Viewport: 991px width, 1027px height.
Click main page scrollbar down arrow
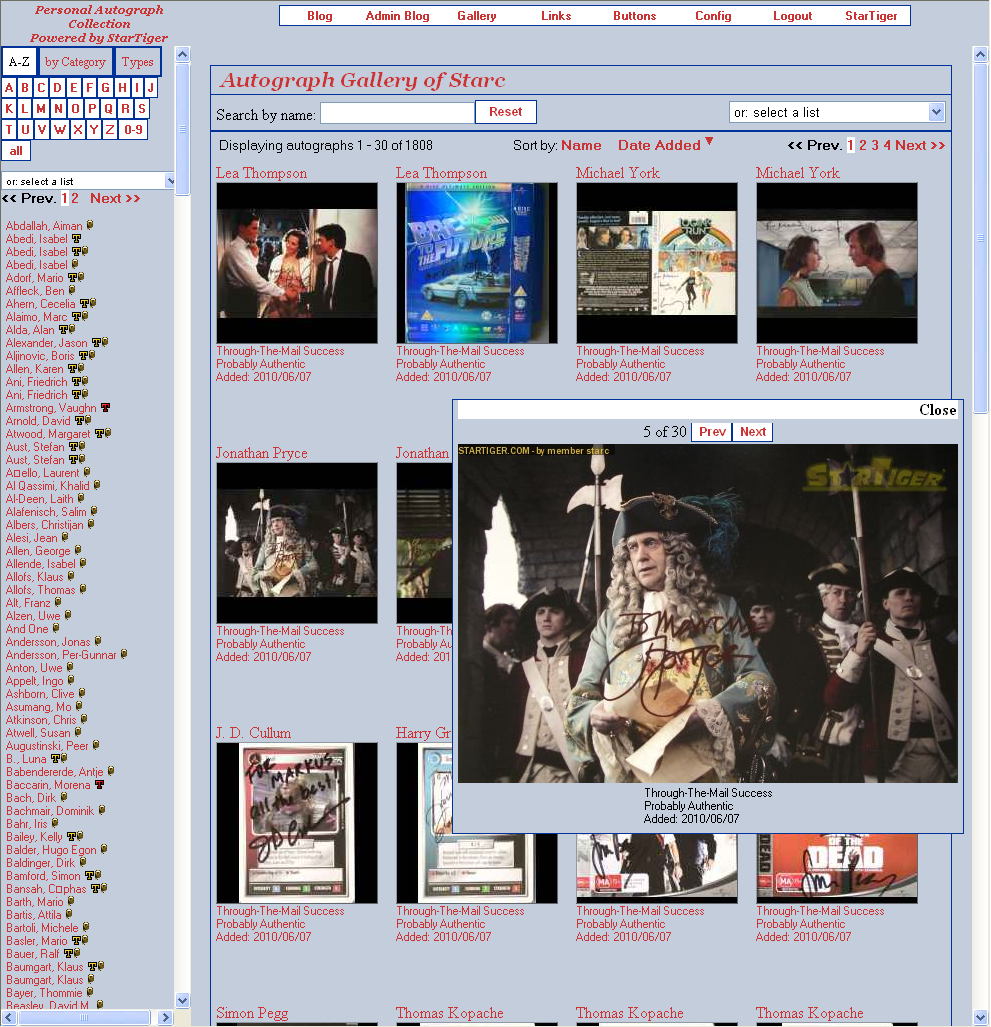tap(981, 1017)
